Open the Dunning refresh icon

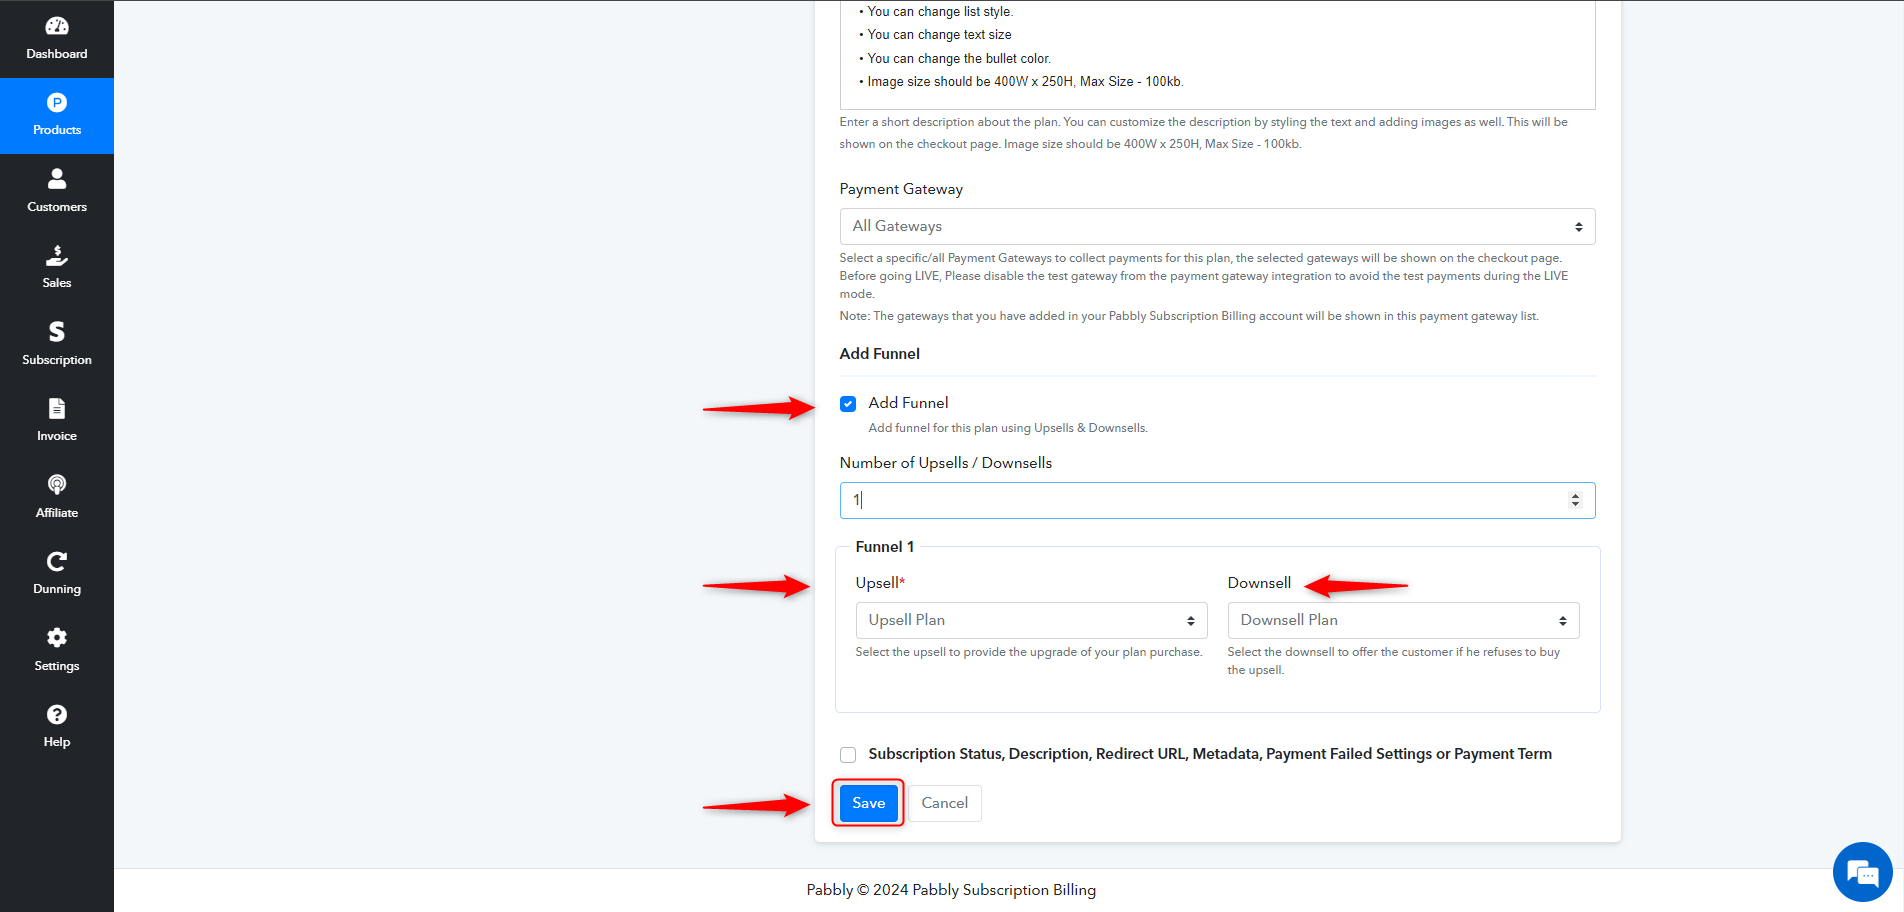point(57,561)
